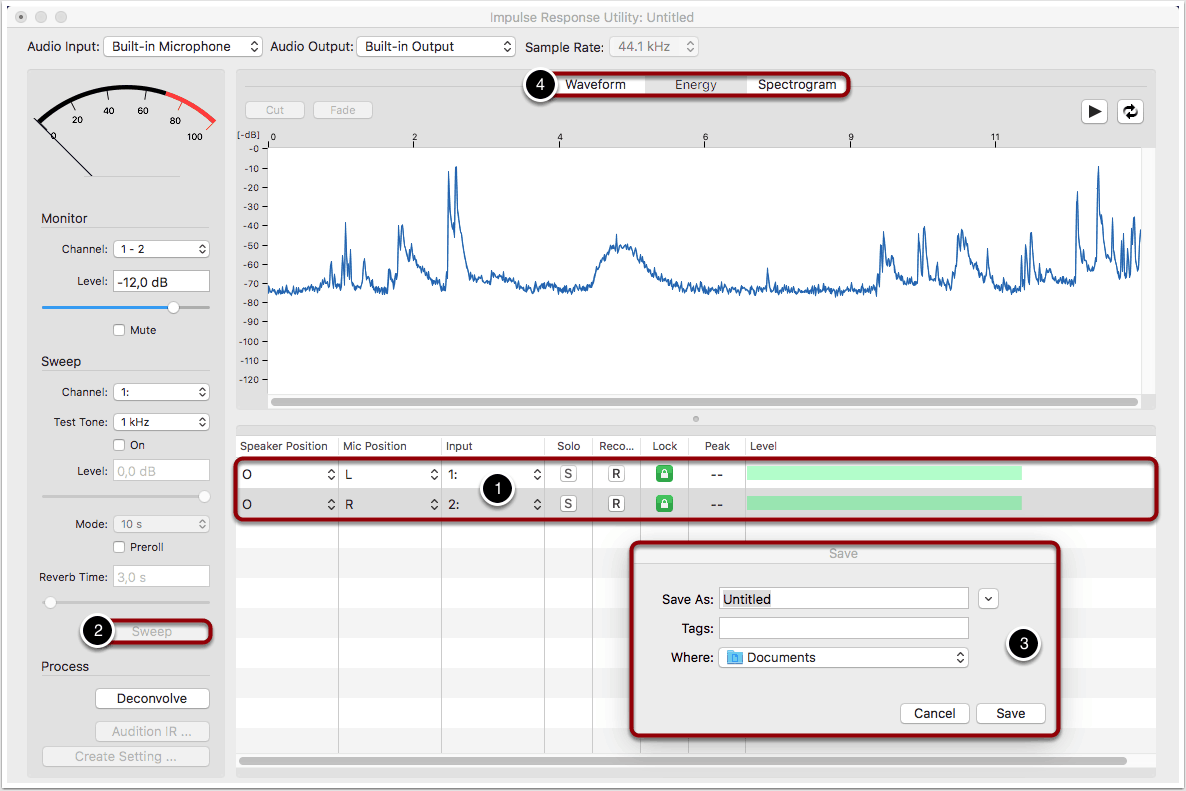This screenshot has height=791, width=1186.
Task: Enable the Mute checkbox under Monitor
Action: 119,330
